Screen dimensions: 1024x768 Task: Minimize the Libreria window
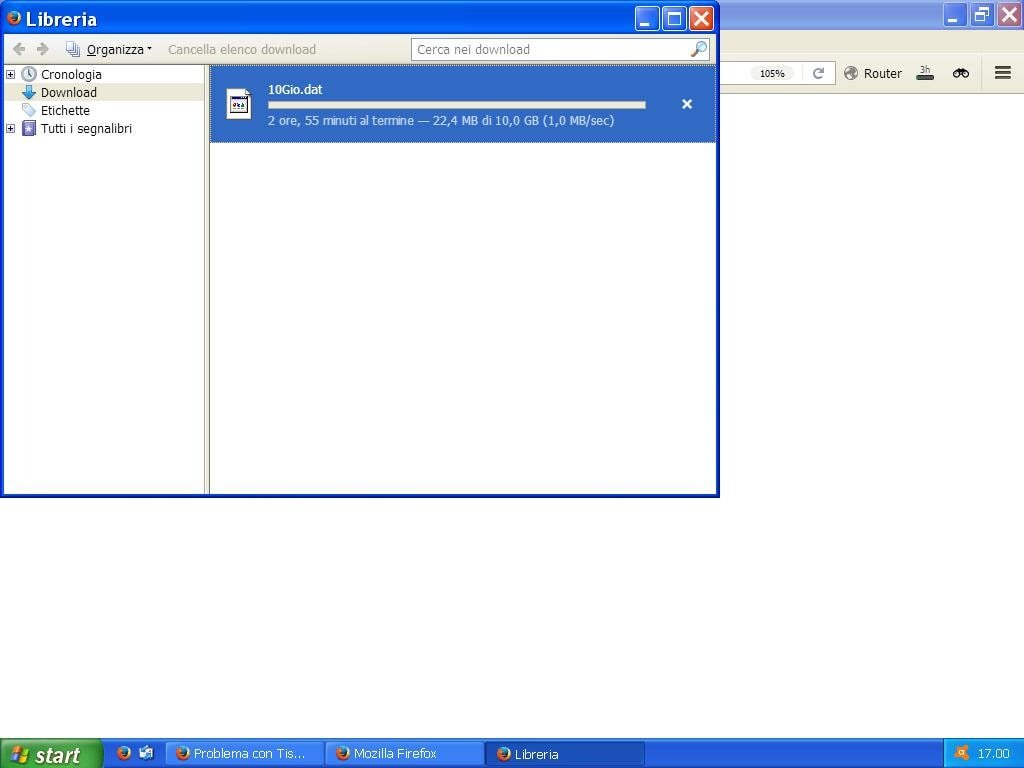[647, 18]
